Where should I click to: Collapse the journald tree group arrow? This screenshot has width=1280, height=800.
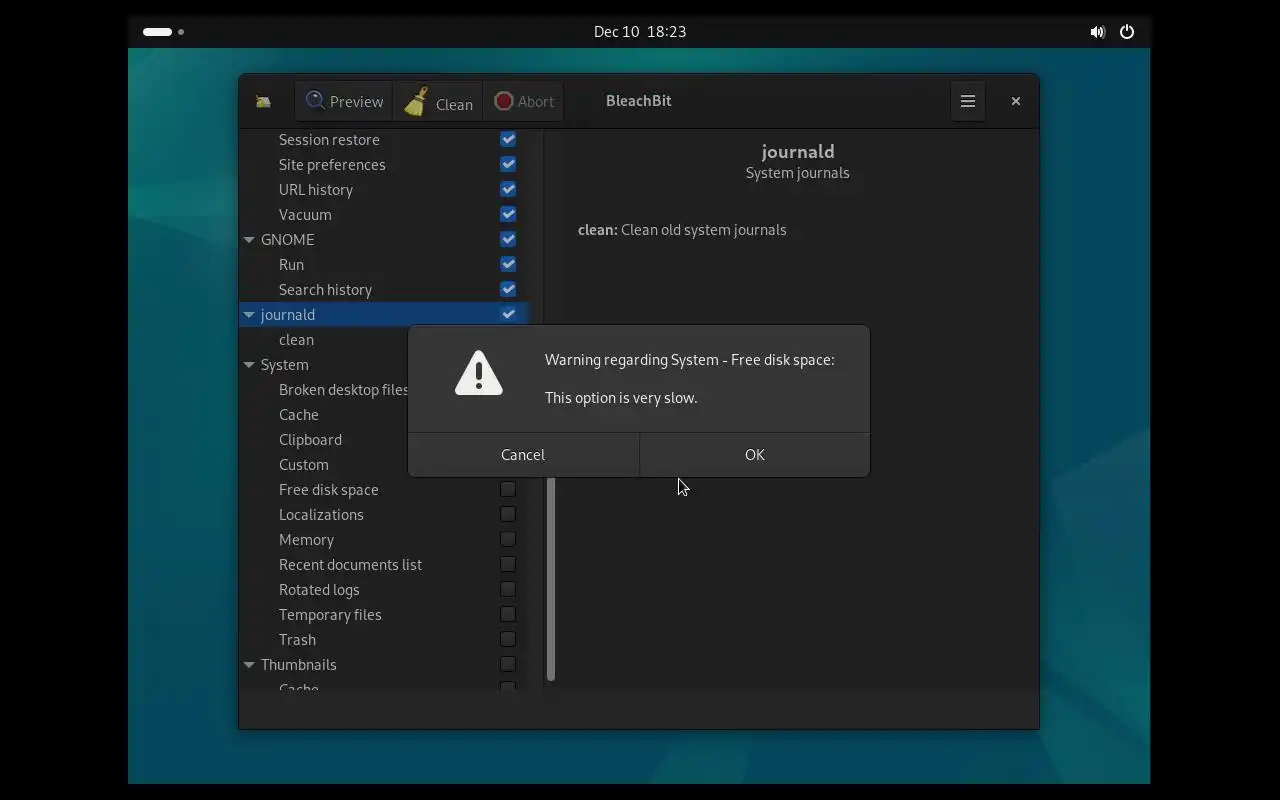(x=249, y=315)
